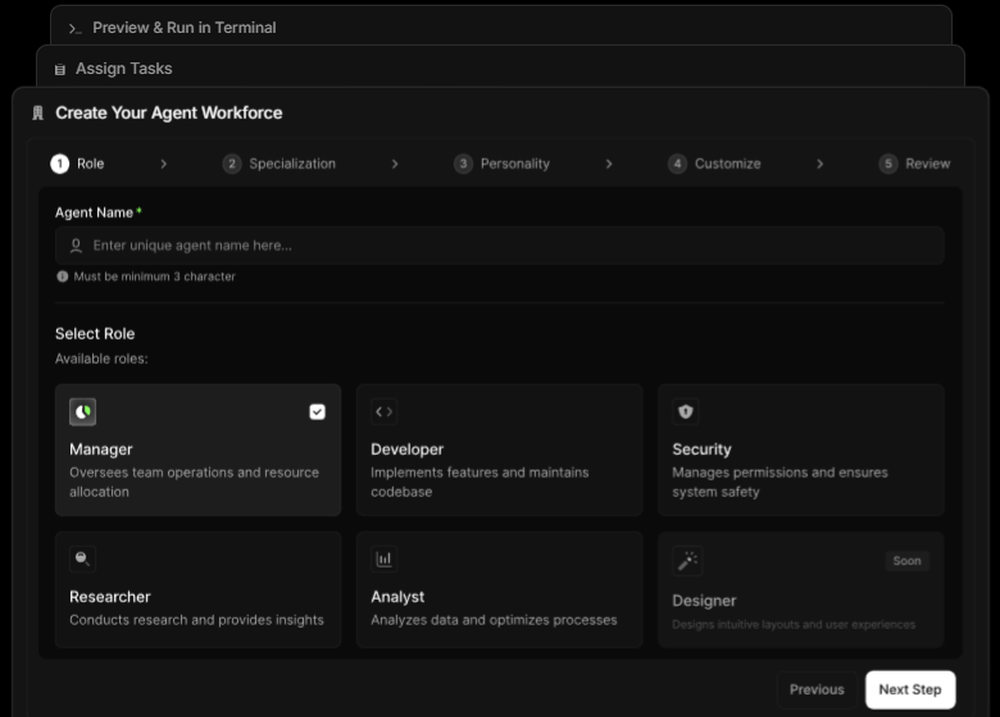Click the Soon badge on Designer card
Screen dimensions: 1000x717
[x=906, y=561]
